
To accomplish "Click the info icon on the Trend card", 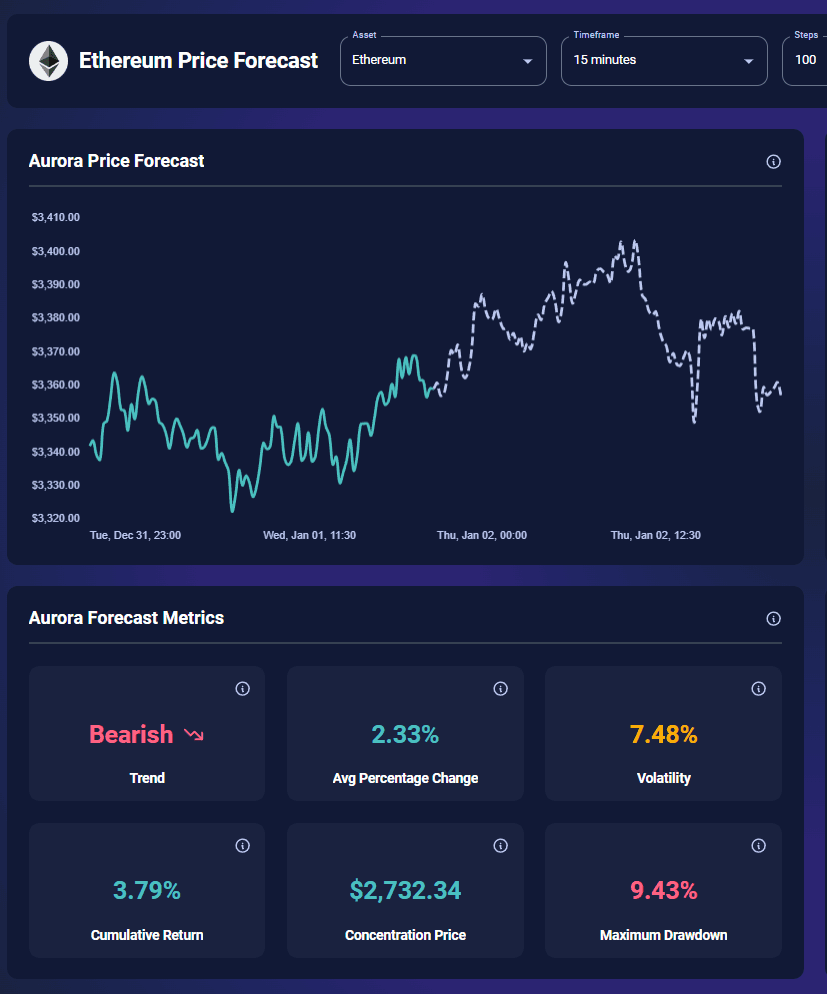I will [x=242, y=688].
